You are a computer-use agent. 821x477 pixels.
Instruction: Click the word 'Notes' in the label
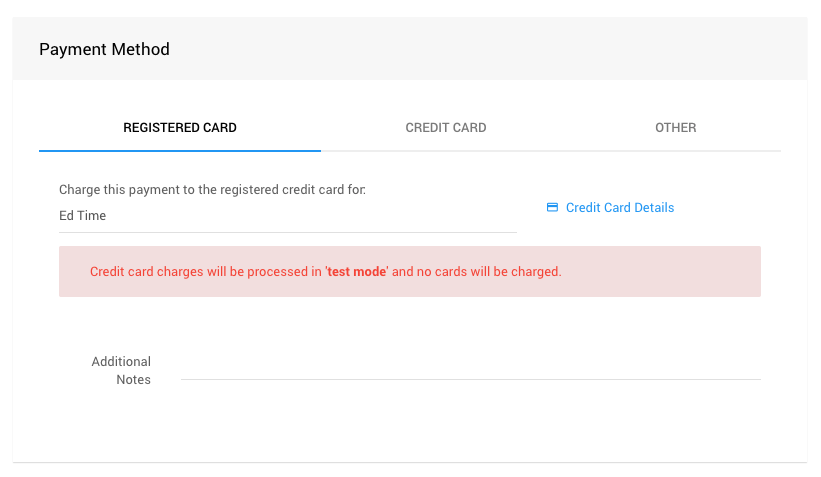[x=133, y=380]
